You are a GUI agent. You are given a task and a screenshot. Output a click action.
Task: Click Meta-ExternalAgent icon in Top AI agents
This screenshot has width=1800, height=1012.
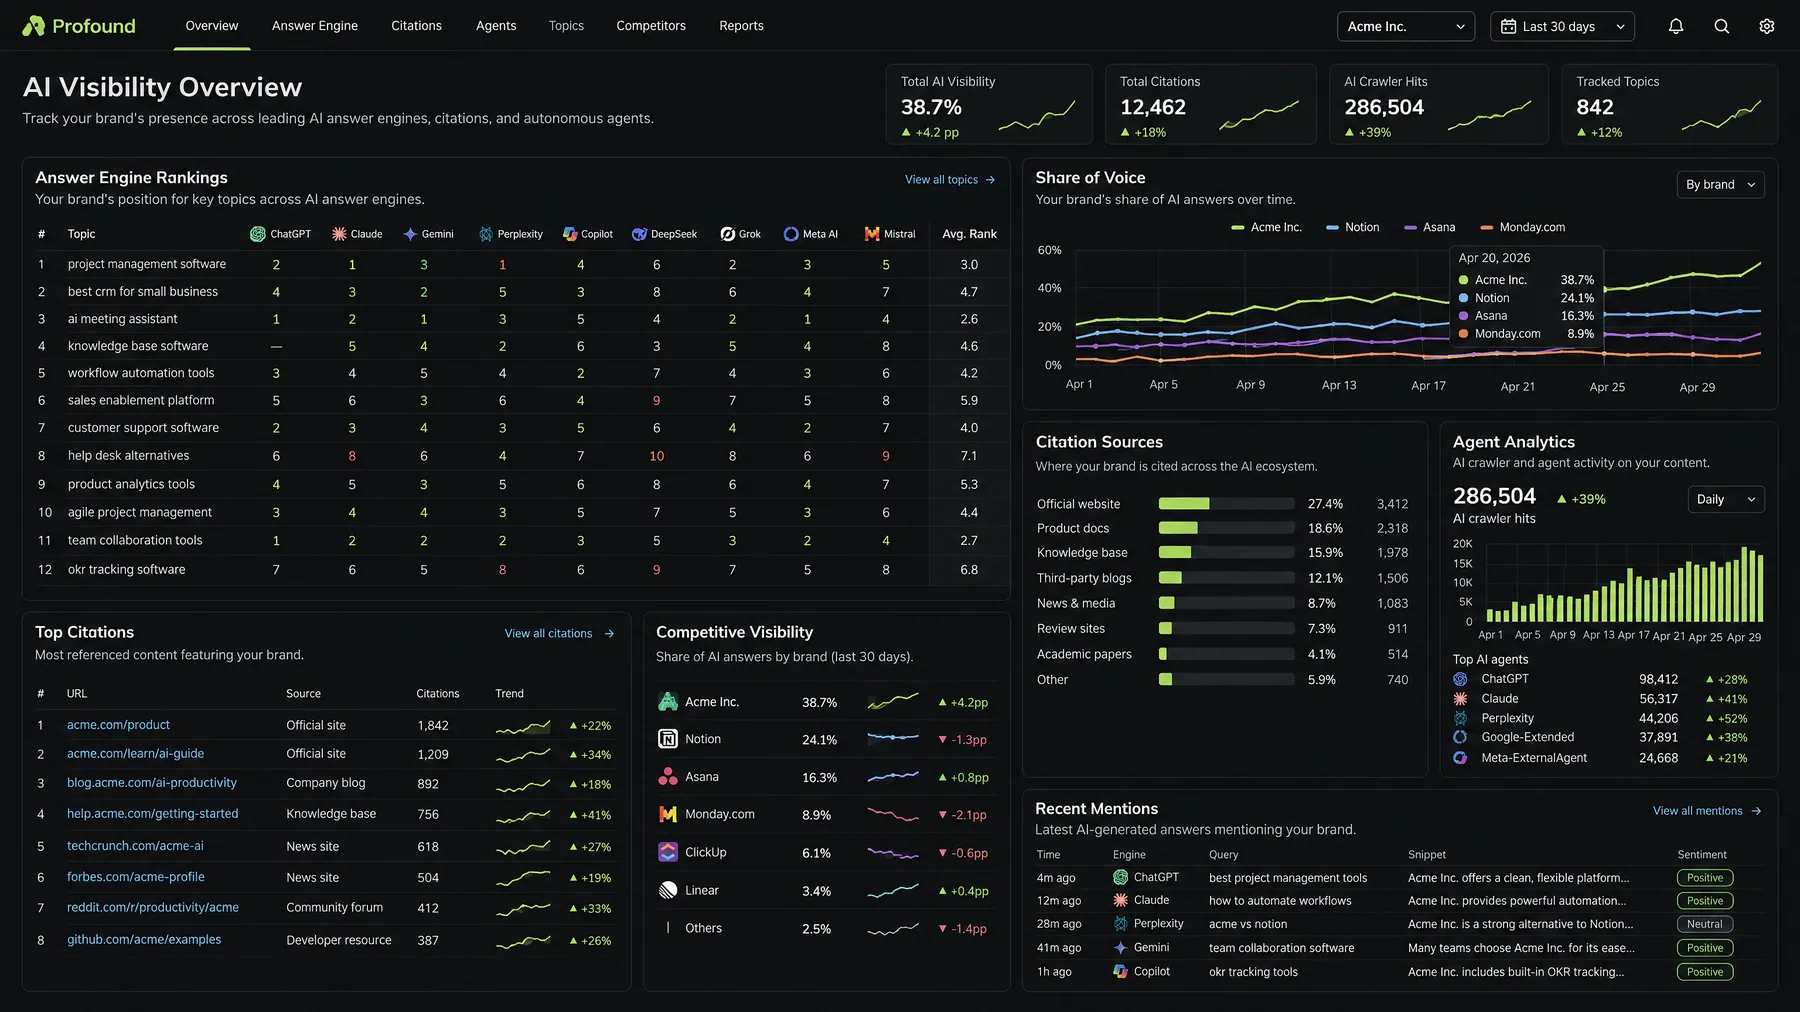(1460, 758)
